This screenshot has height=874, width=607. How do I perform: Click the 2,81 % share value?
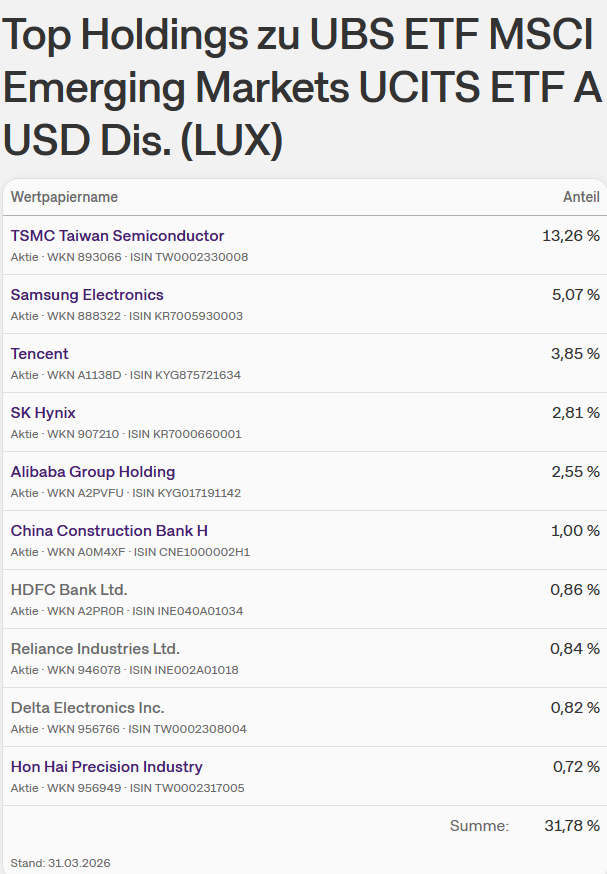tap(576, 413)
